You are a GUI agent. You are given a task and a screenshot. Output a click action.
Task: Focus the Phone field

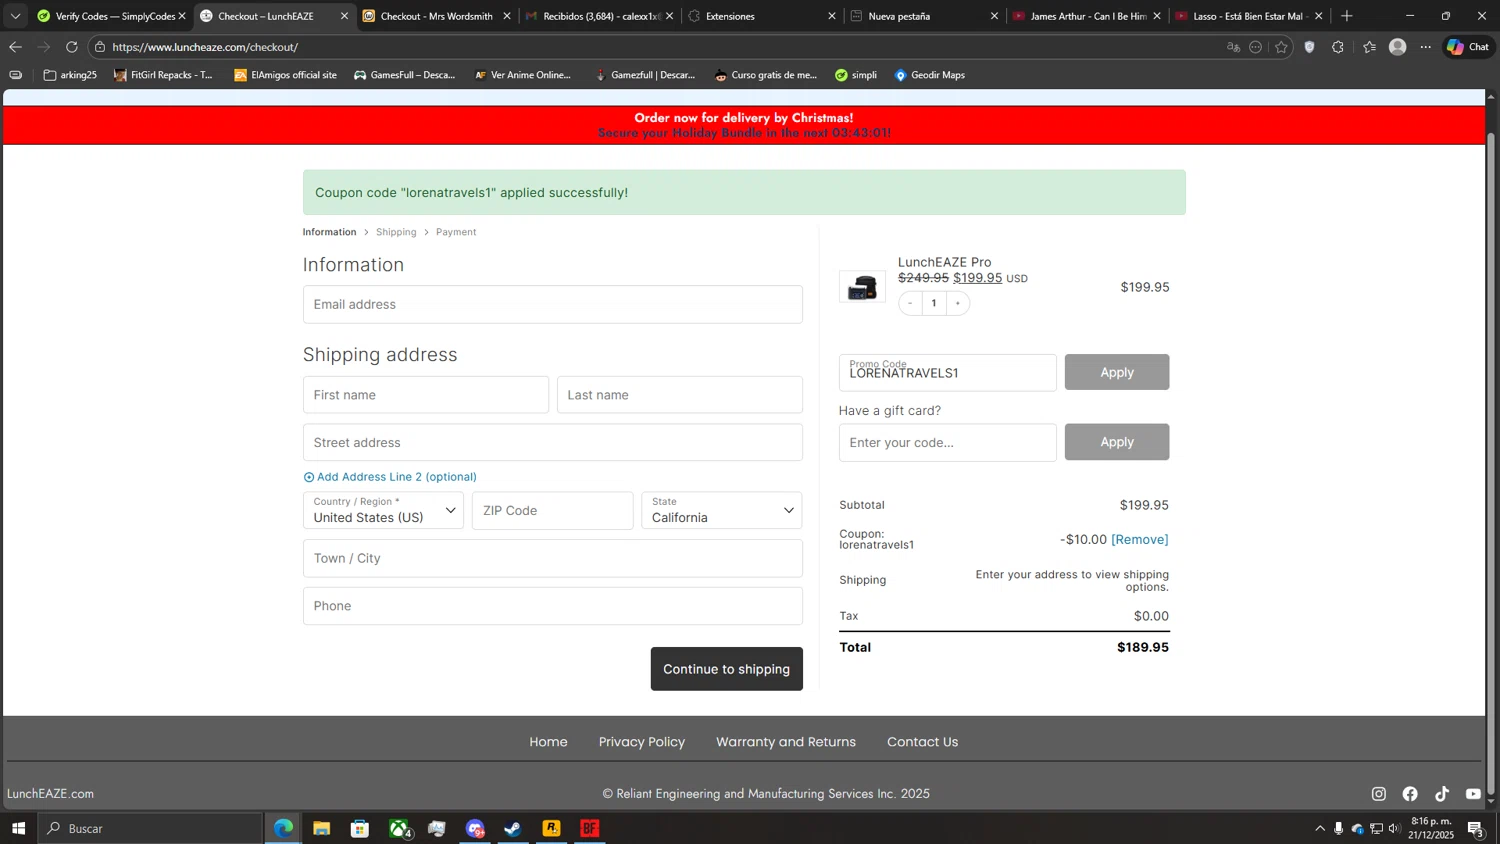pyautogui.click(x=553, y=606)
